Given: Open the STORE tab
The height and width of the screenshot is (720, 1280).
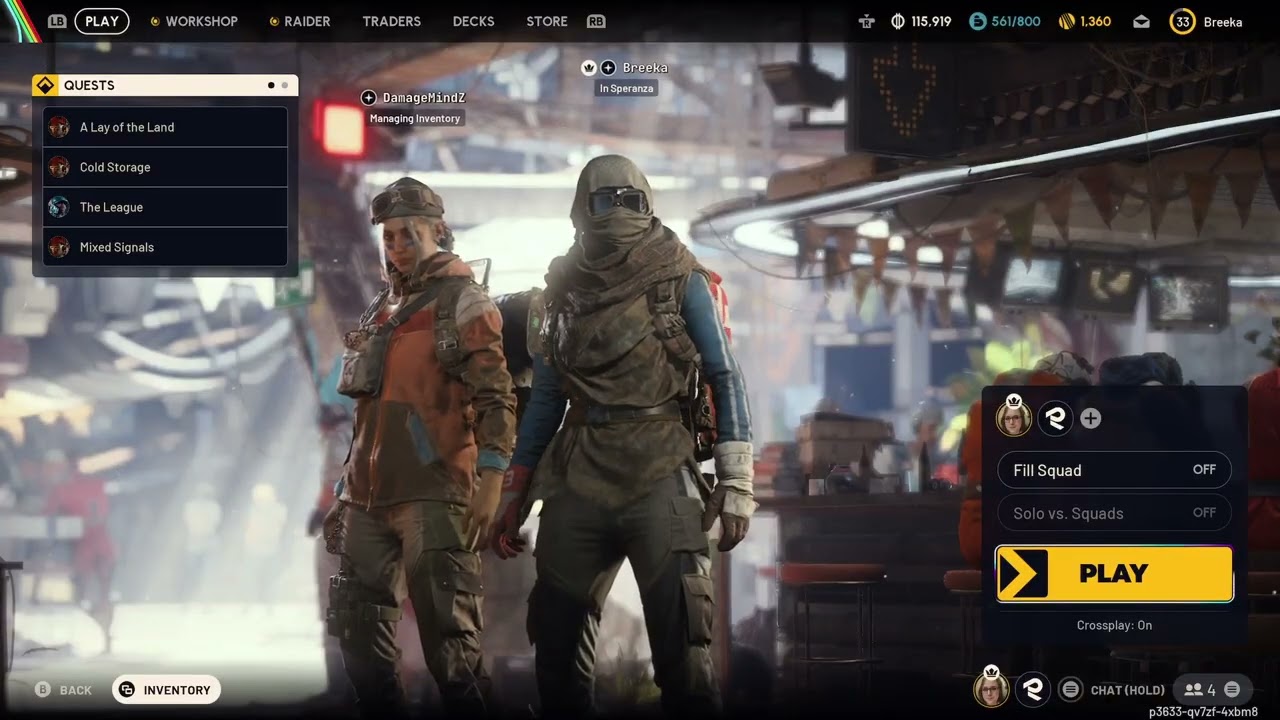Looking at the screenshot, I should click(x=546, y=21).
